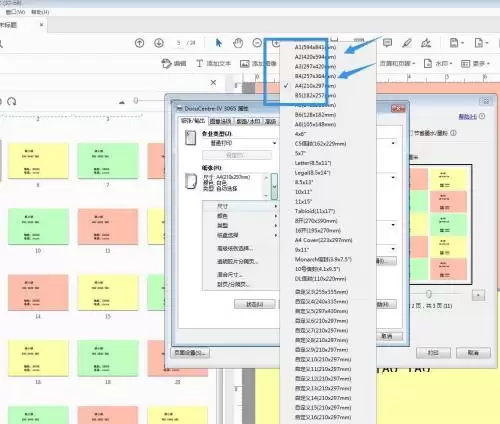Open the comment speech bubble tool
The height and width of the screenshot is (424, 500).
pyautogui.click(x=387, y=43)
